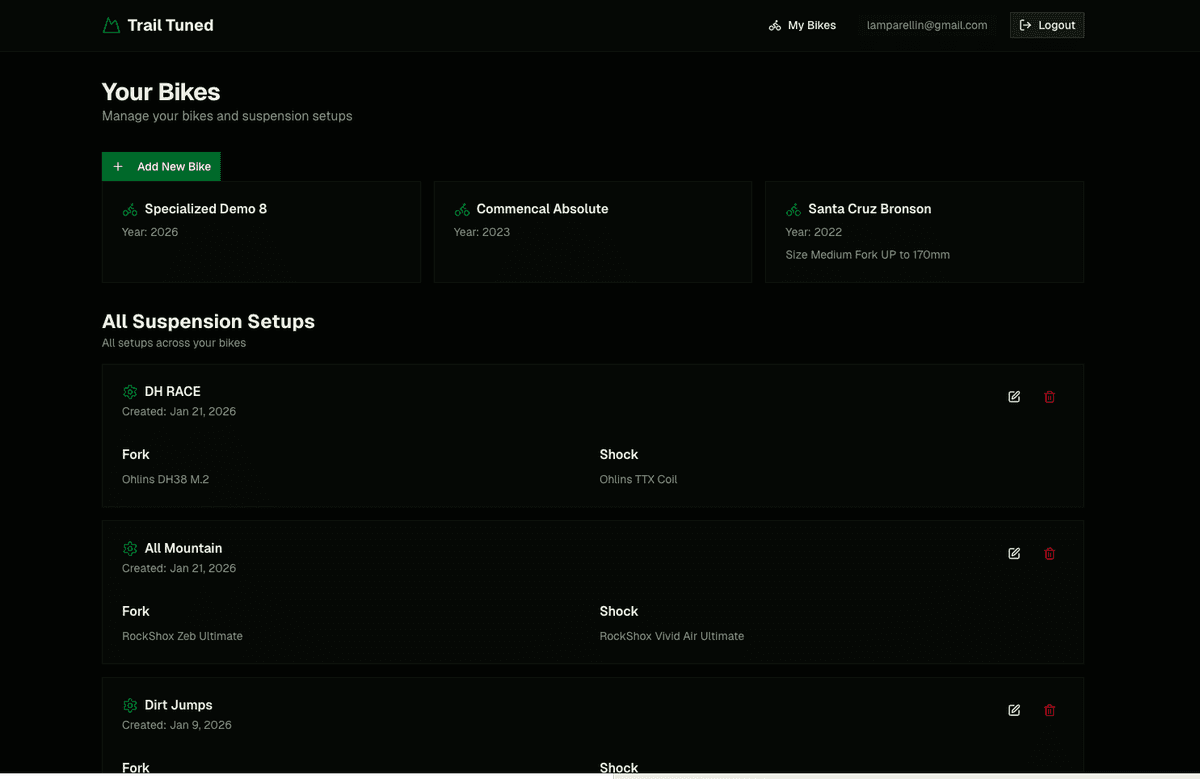The height and width of the screenshot is (779, 1200).
Task: Edit the DH RACE setup
Action: (1014, 397)
